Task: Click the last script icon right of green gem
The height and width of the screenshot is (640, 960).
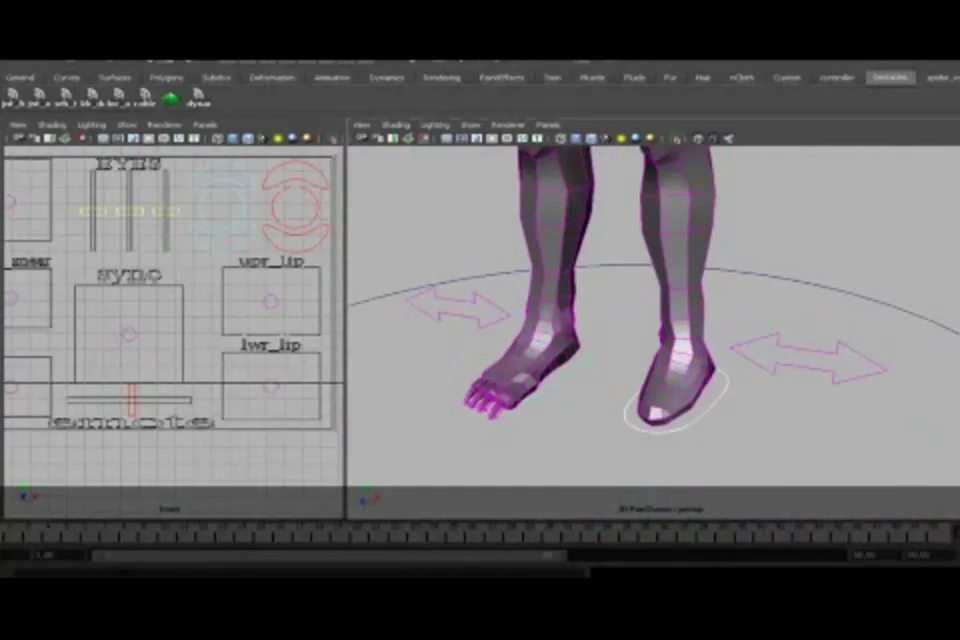Action: click(198, 97)
